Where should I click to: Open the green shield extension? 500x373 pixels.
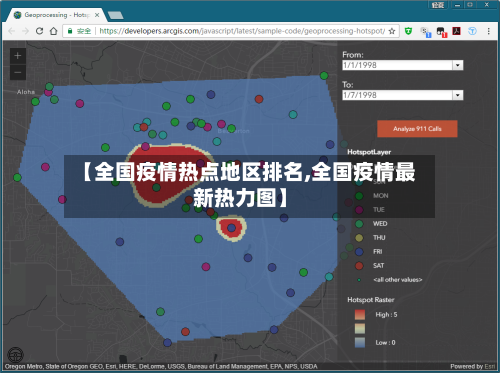(x=408, y=31)
